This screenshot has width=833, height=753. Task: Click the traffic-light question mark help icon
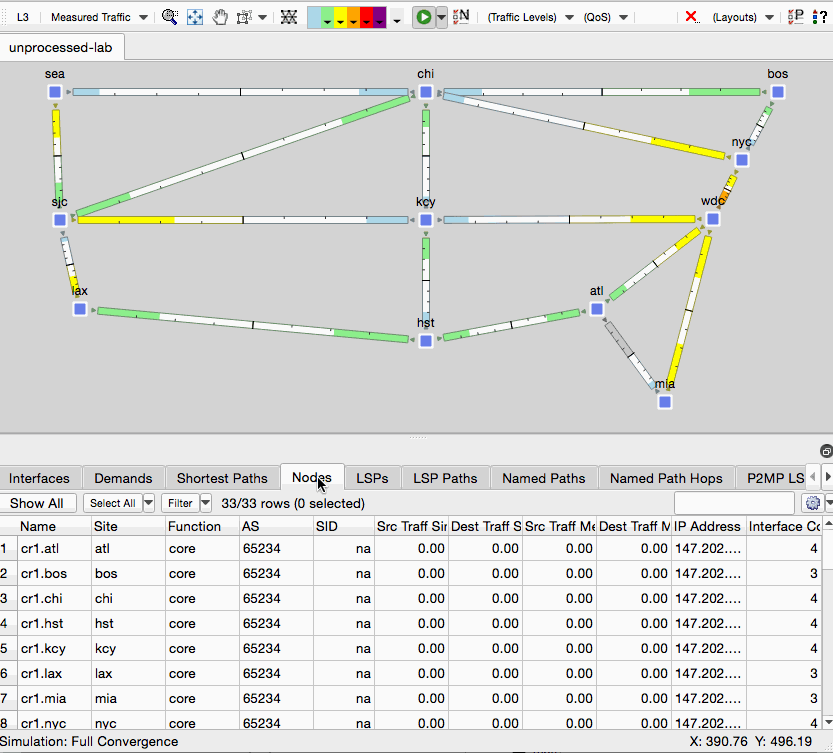click(x=820, y=17)
